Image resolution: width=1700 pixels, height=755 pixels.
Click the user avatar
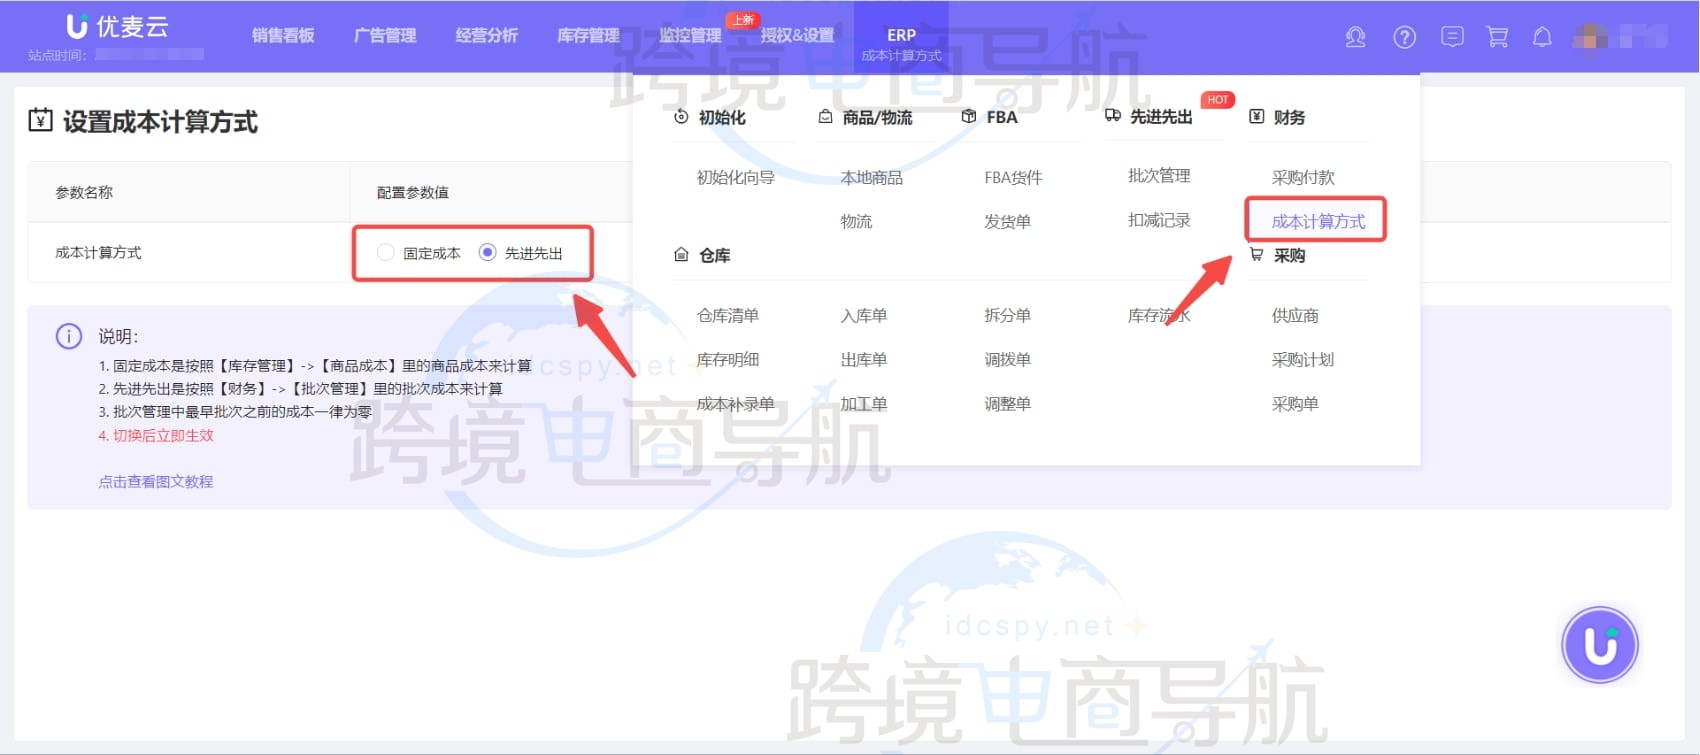tap(1589, 37)
